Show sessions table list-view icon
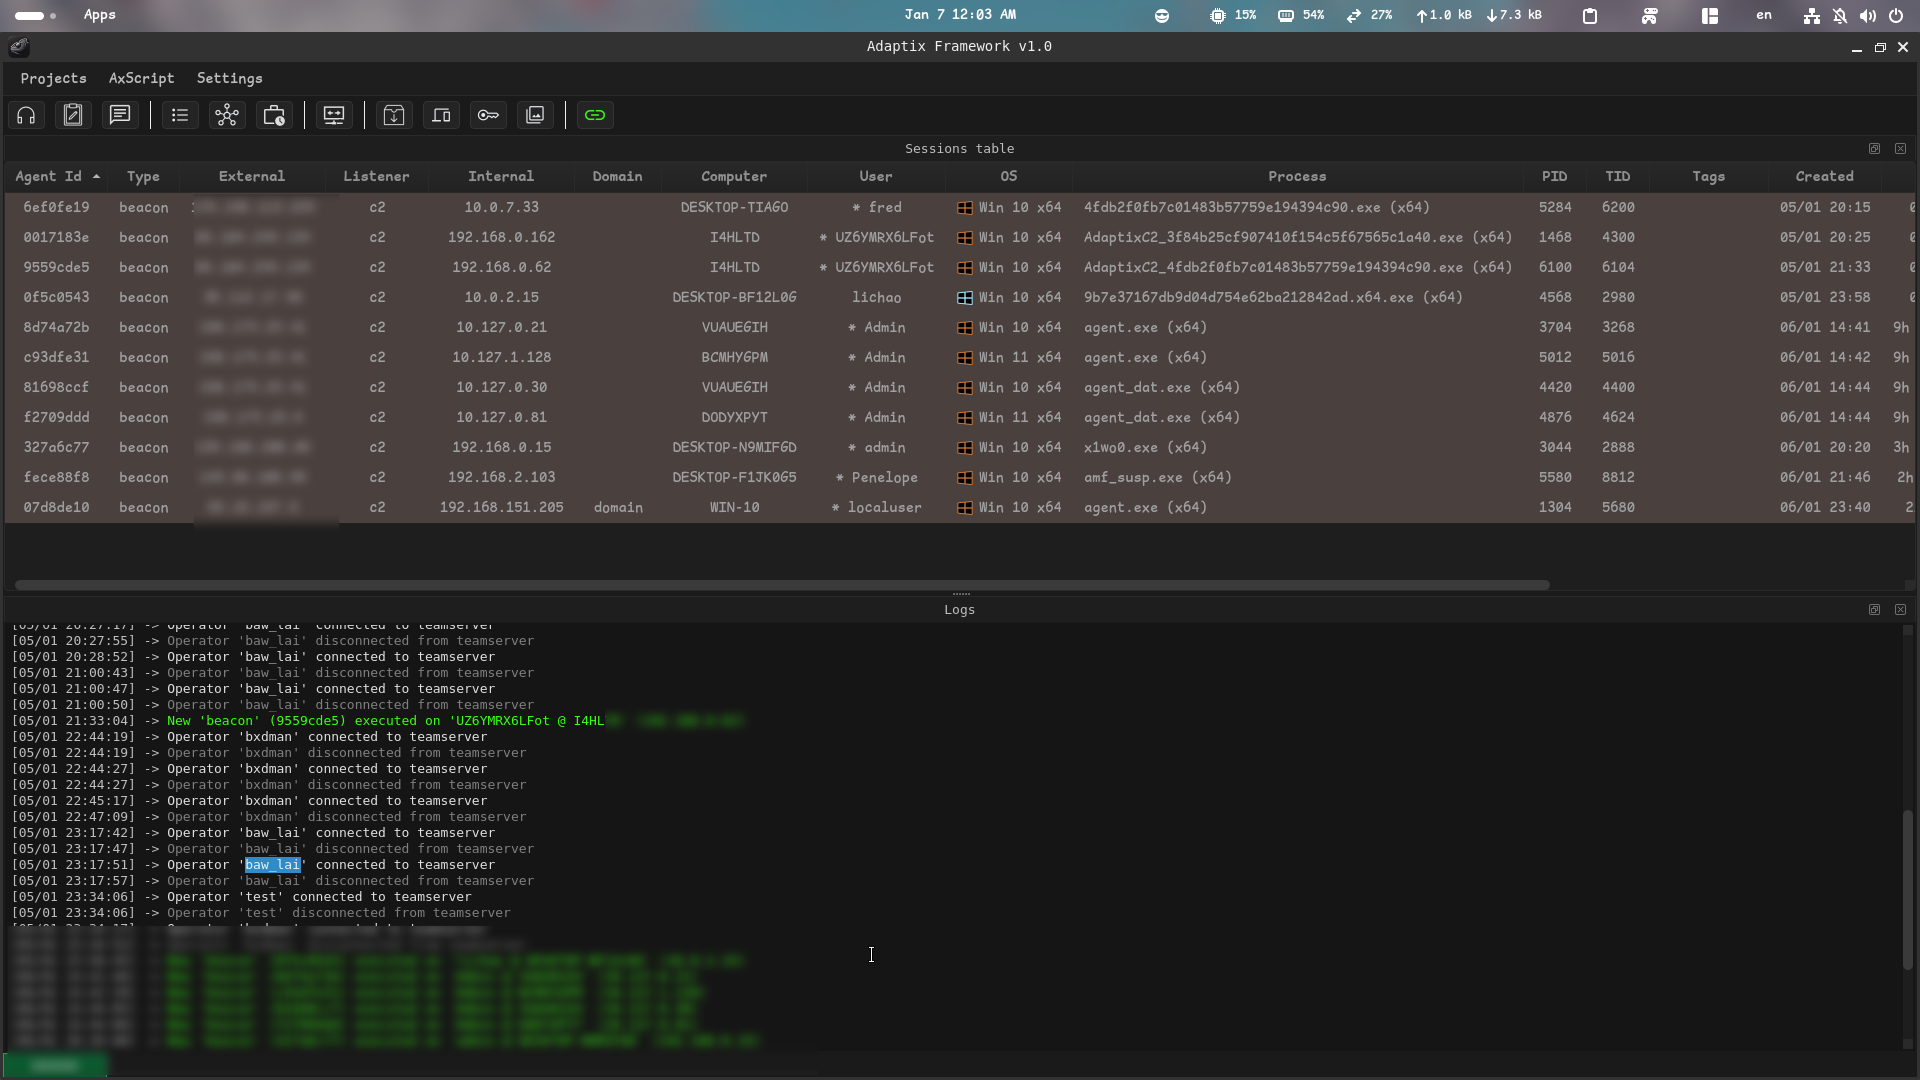The height and width of the screenshot is (1080, 1920). pyautogui.click(x=180, y=116)
